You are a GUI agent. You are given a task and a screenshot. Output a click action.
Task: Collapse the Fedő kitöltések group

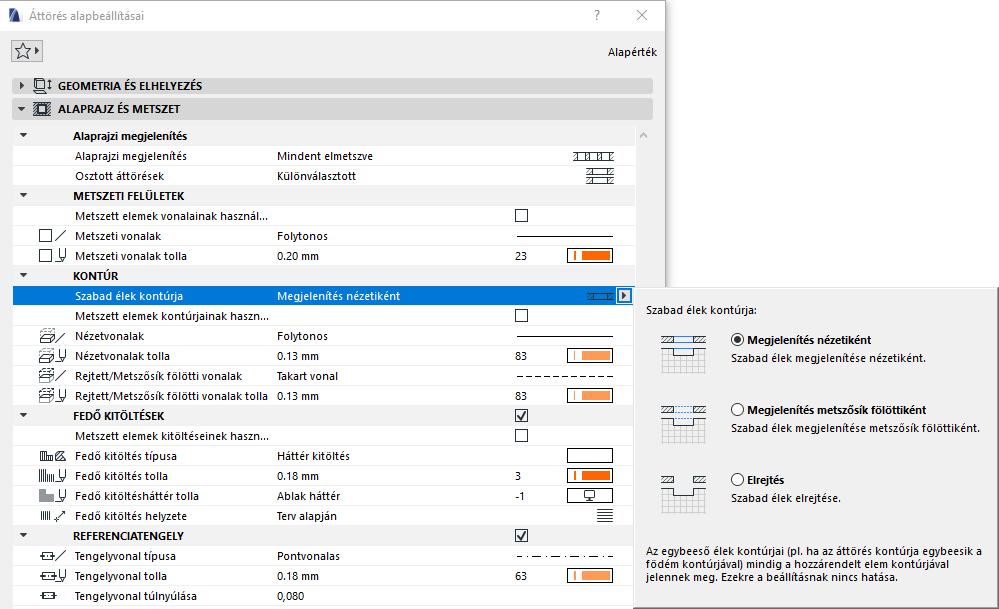click(24, 415)
